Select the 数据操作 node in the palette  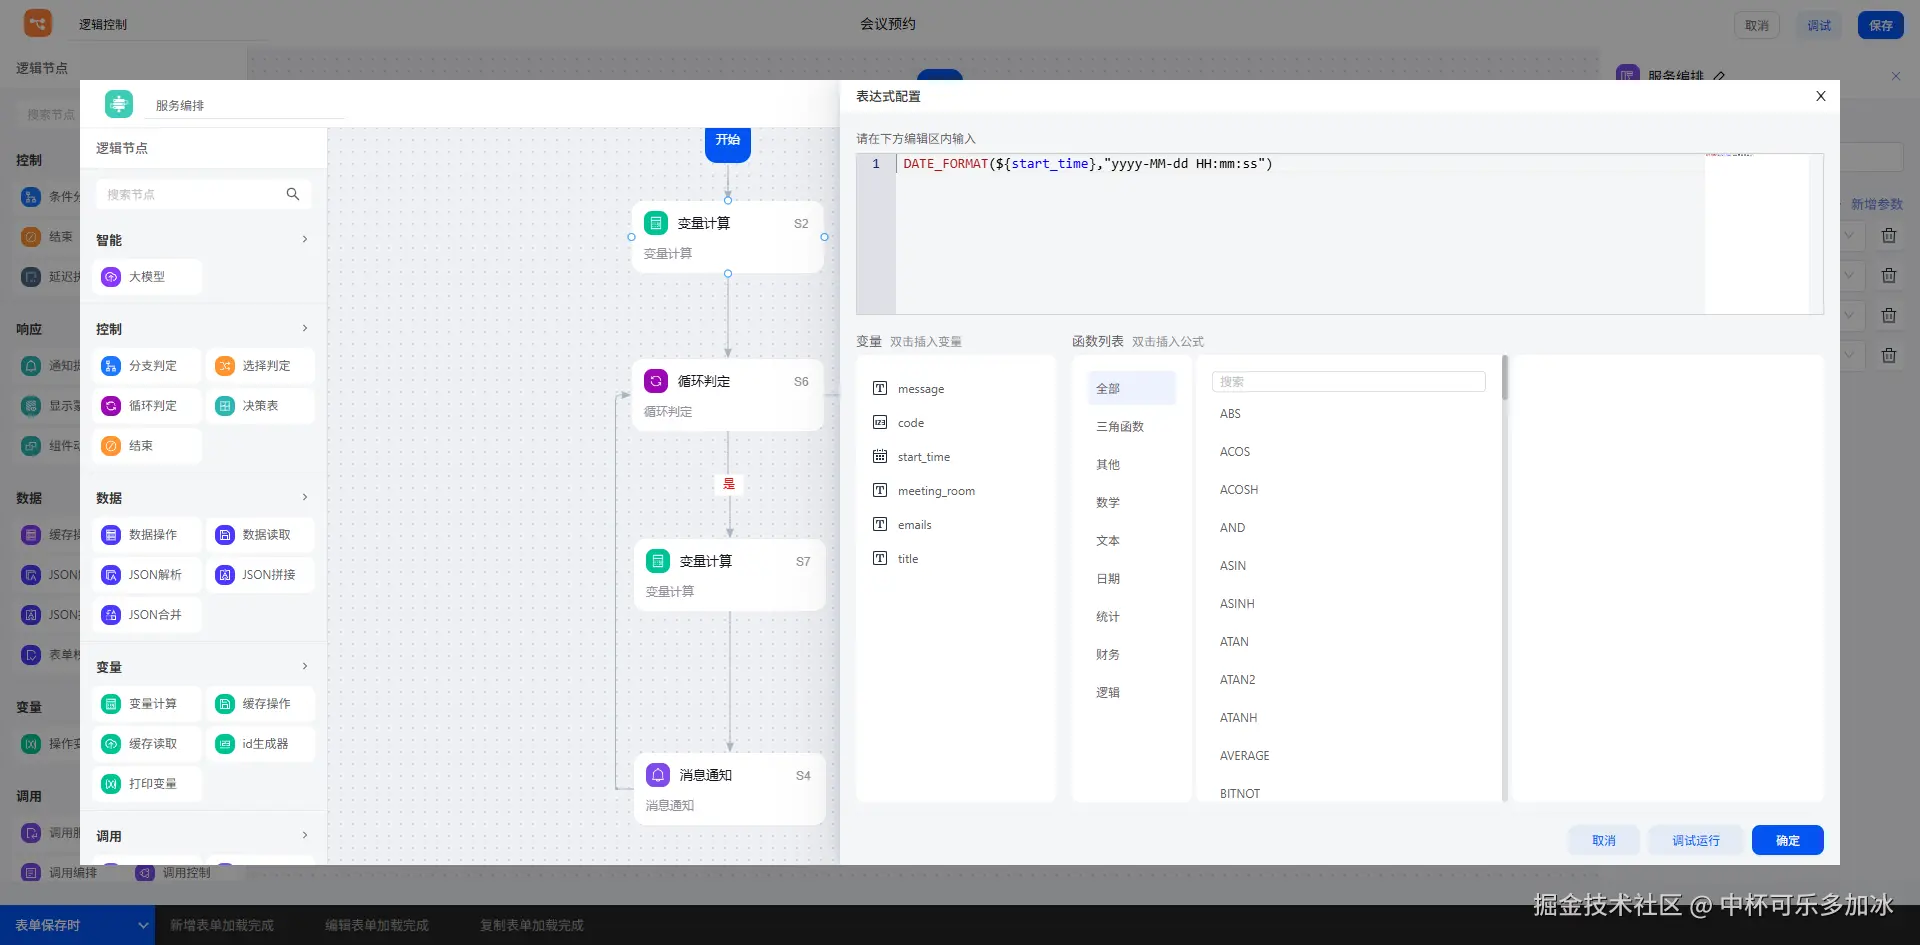pyautogui.click(x=147, y=535)
